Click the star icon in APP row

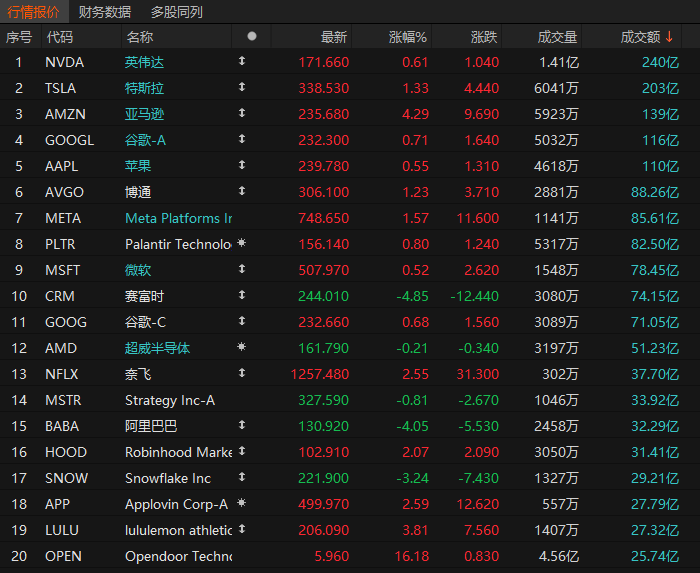pos(242,503)
